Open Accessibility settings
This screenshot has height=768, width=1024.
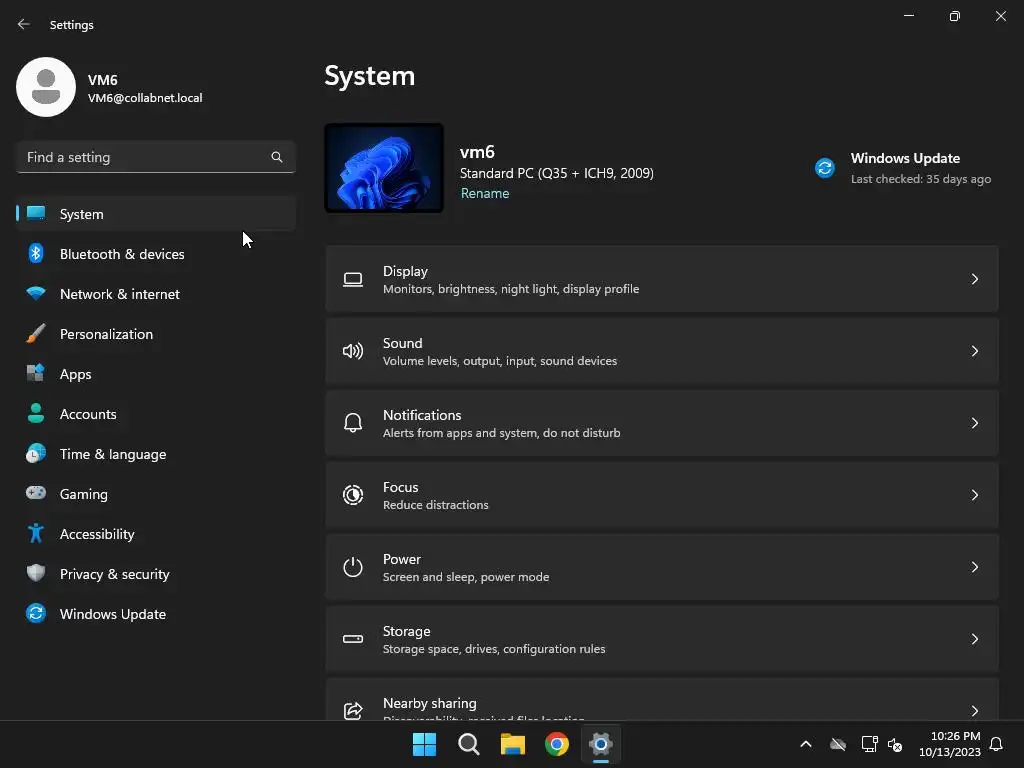coord(97,534)
